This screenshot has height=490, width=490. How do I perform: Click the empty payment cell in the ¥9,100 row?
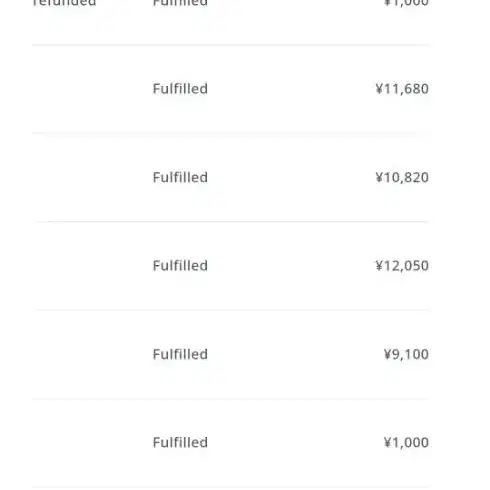[x=90, y=354]
